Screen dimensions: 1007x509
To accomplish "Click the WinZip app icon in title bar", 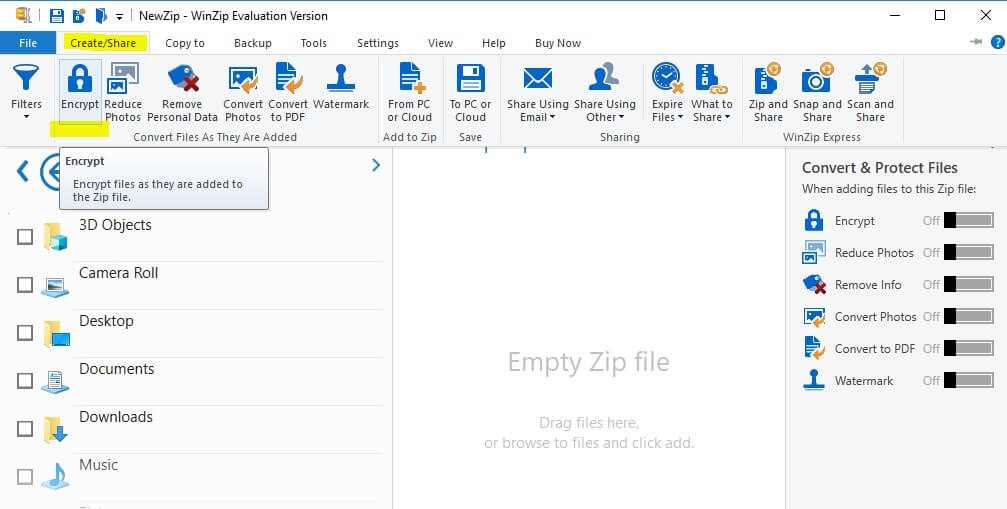I will 24,15.
